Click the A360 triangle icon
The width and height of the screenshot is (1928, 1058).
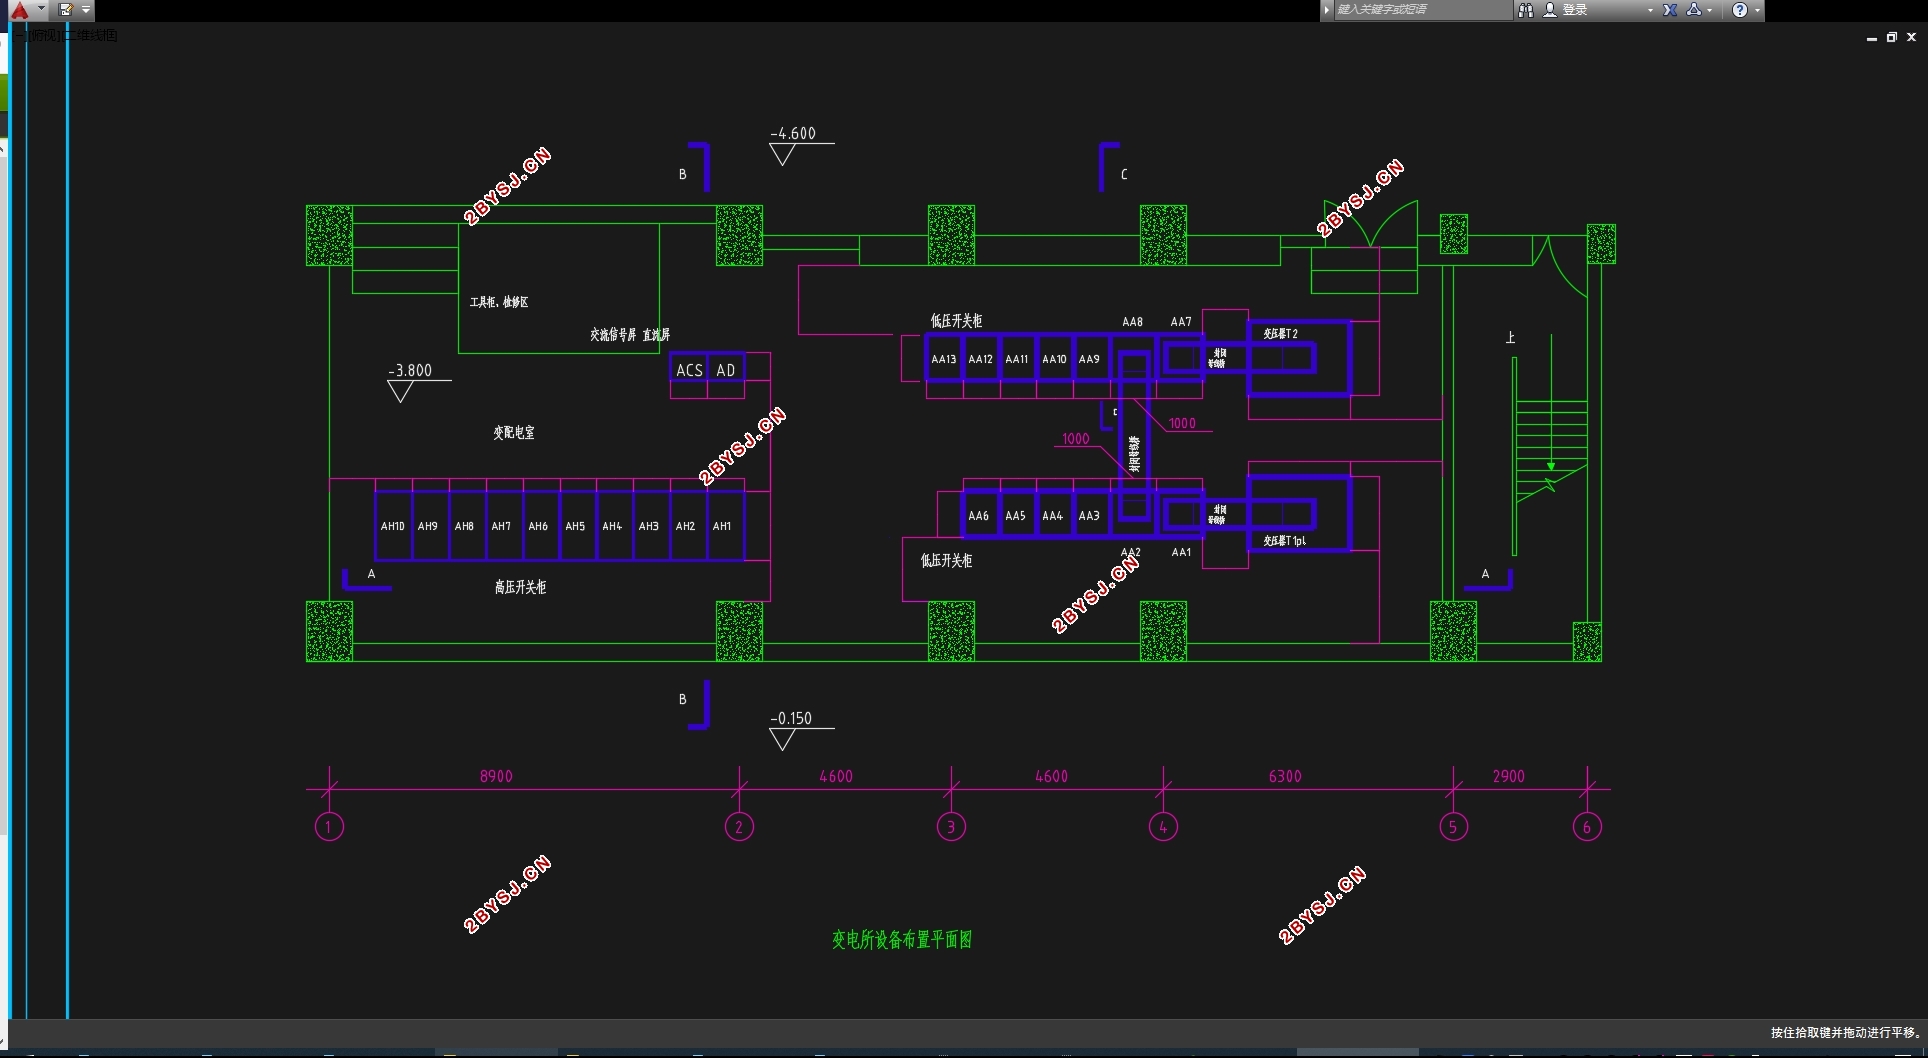(x=1694, y=10)
